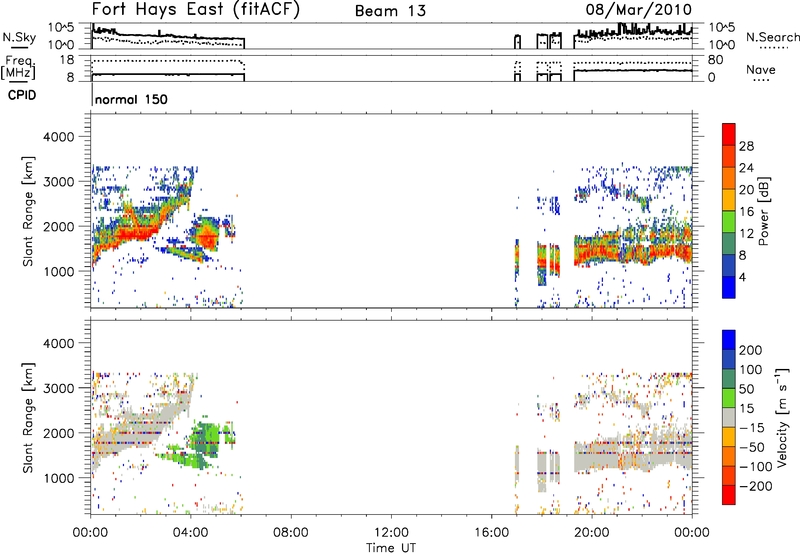The width and height of the screenshot is (800, 554).
Task: Click the '2000' tick on the velocity panel
Action: tap(58, 433)
